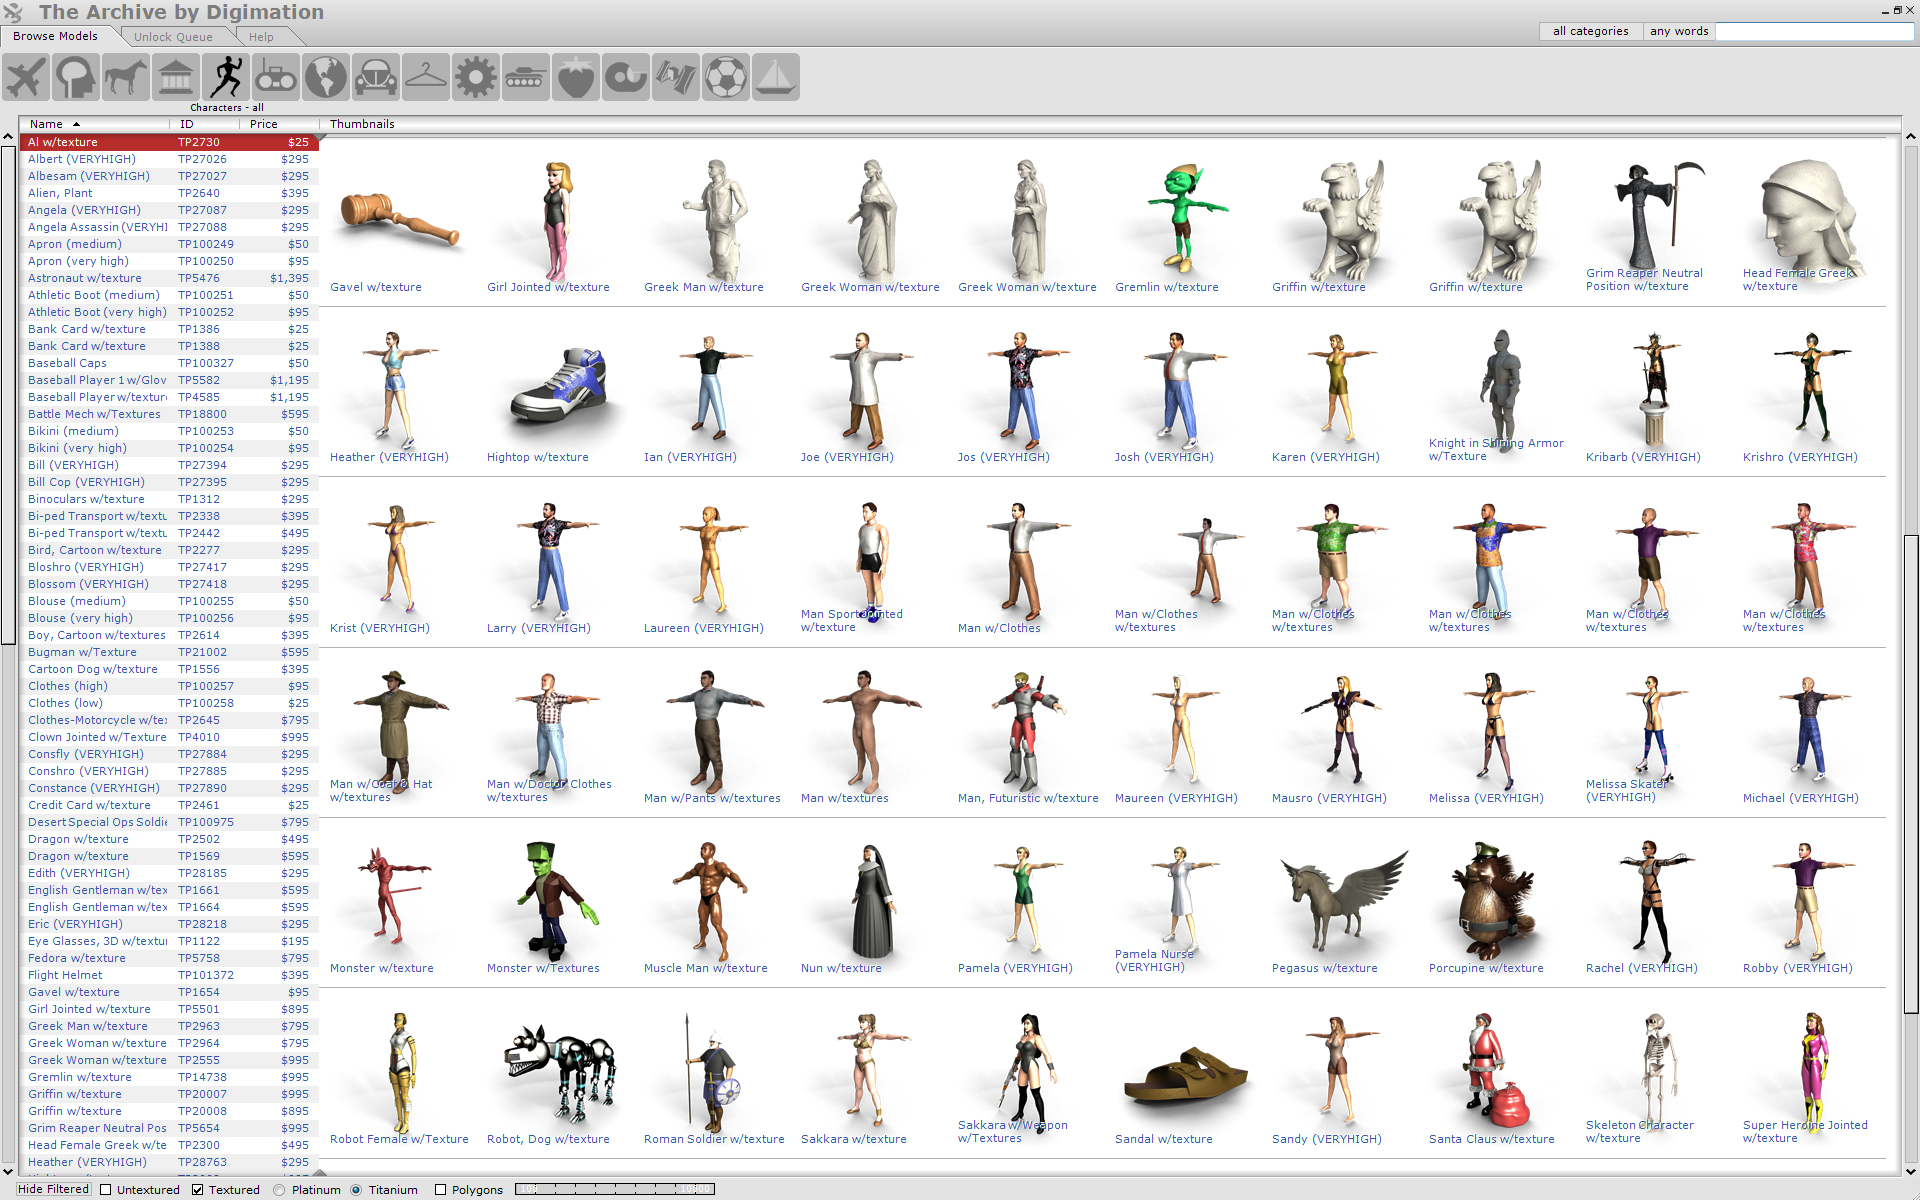Select the Fedora w/texture list row
Screen dimensions: 1920x1200
click(x=169, y=958)
